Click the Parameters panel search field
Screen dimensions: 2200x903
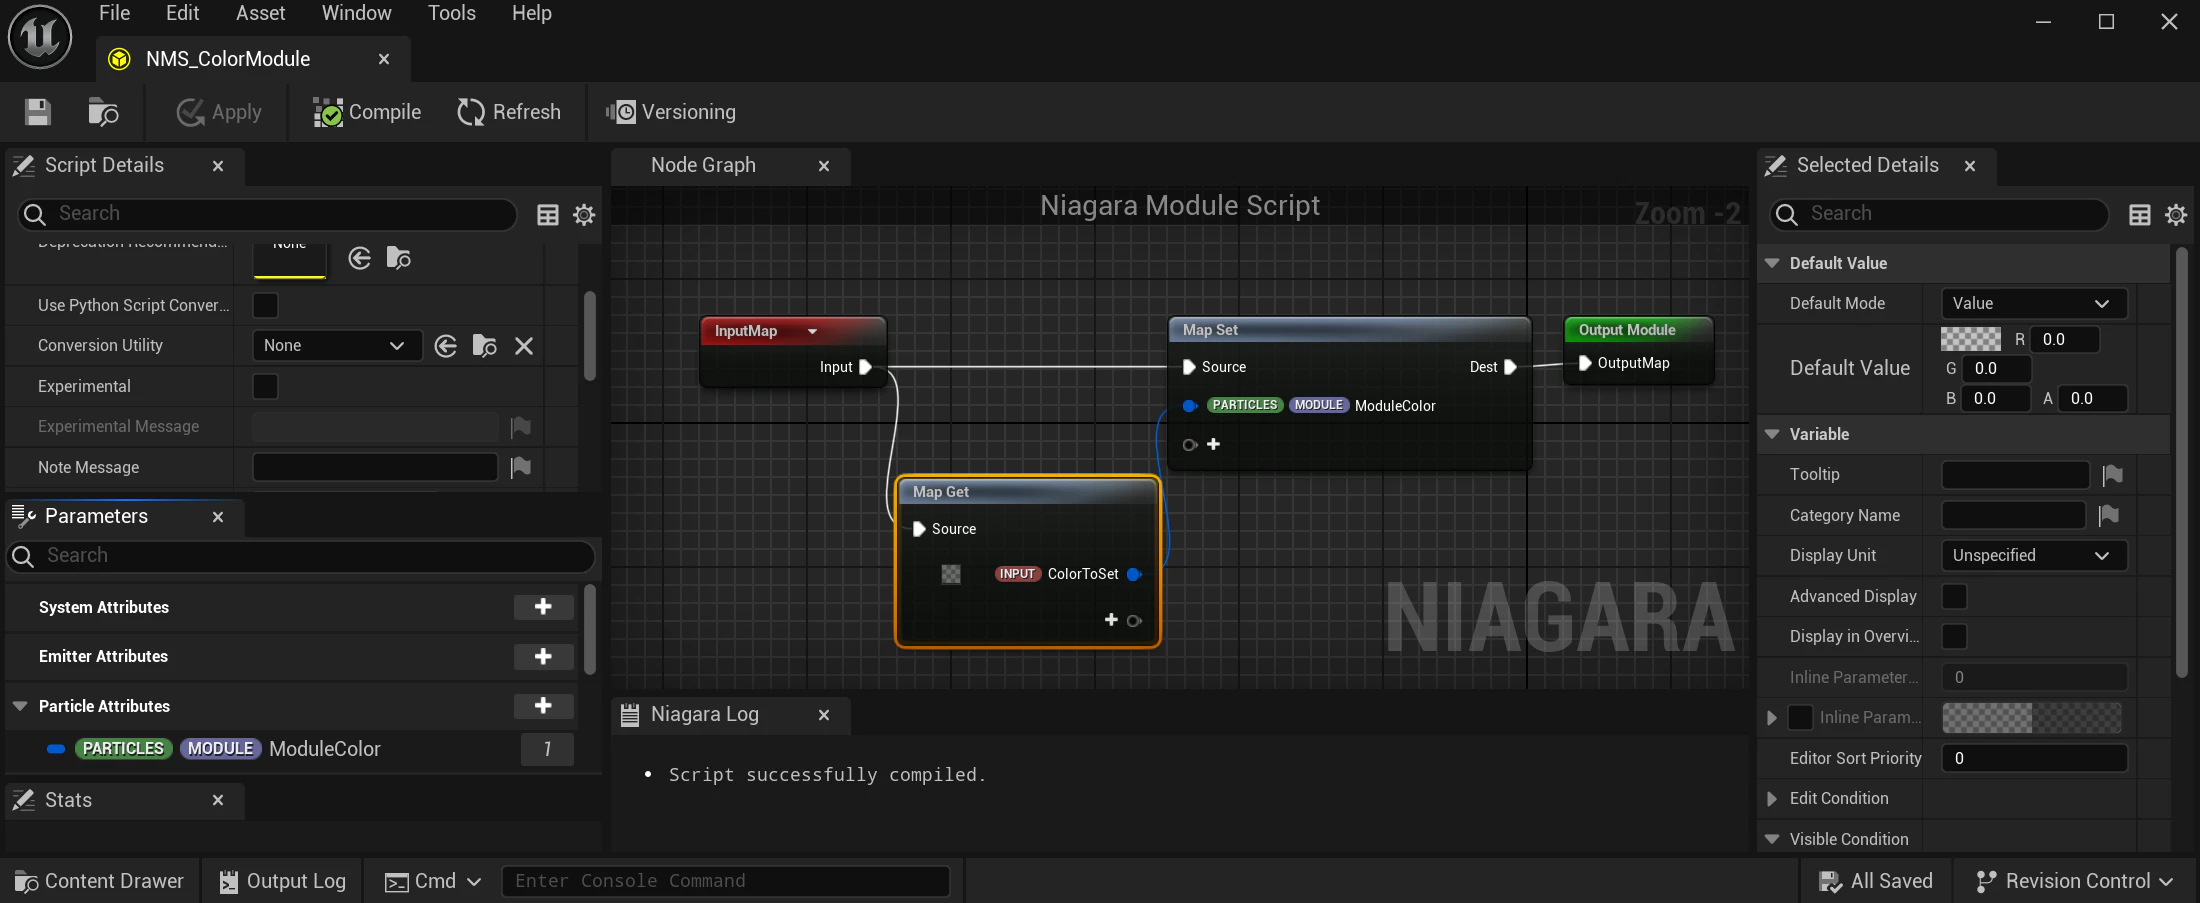click(302, 556)
